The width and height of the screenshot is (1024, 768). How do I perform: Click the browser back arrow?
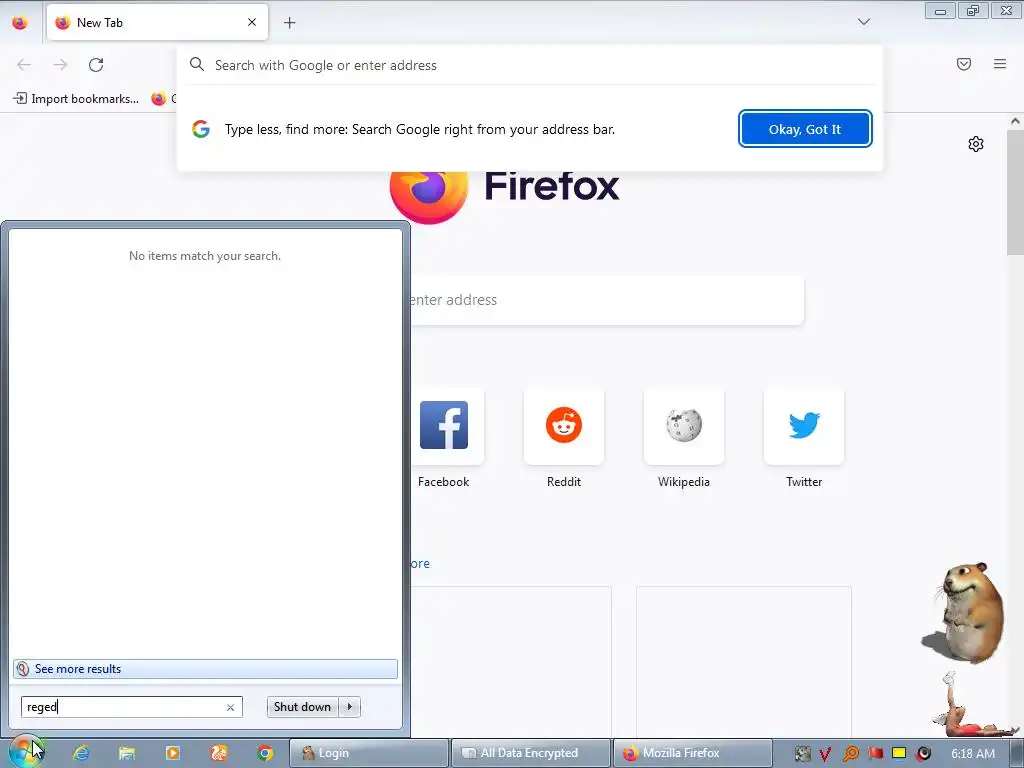tap(24, 65)
